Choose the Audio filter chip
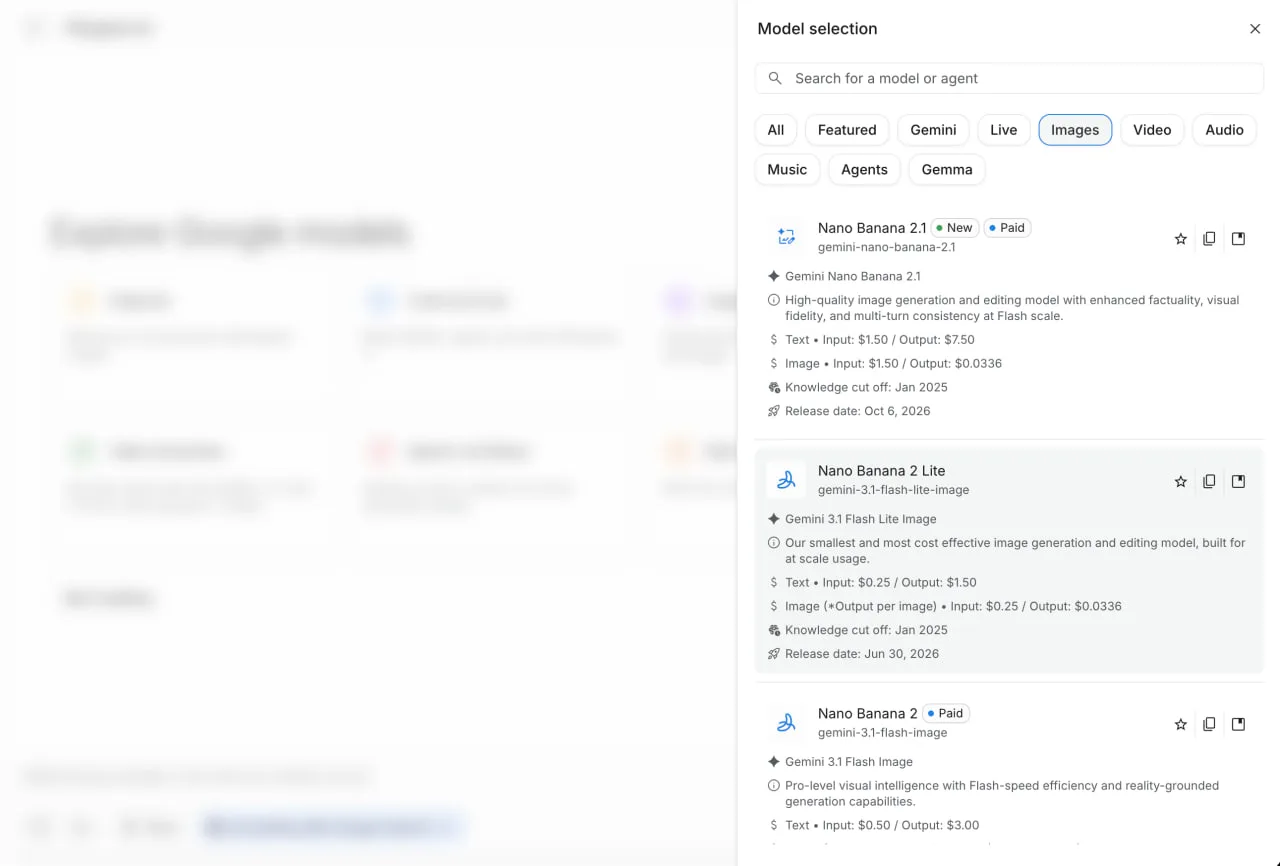This screenshot has width=1280, height=866. coord(1224,130)
